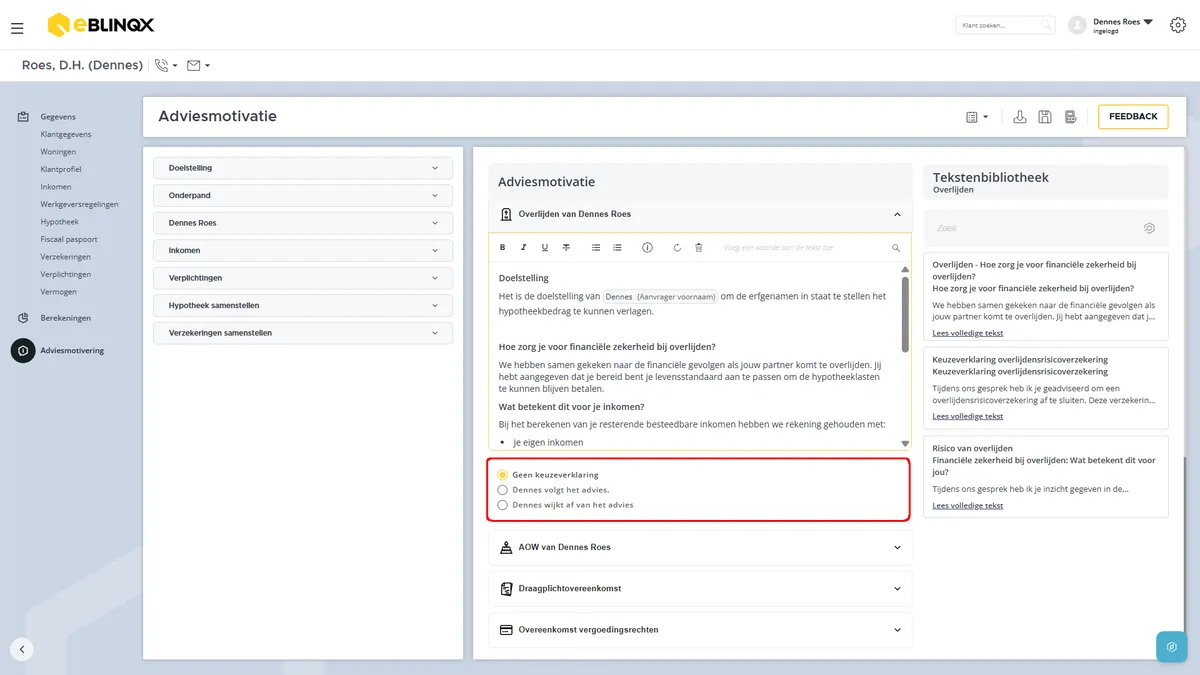This screenshot has width=1200, height=675.
Task: Click the info icon in the editor toolbar
Action: 647,247
